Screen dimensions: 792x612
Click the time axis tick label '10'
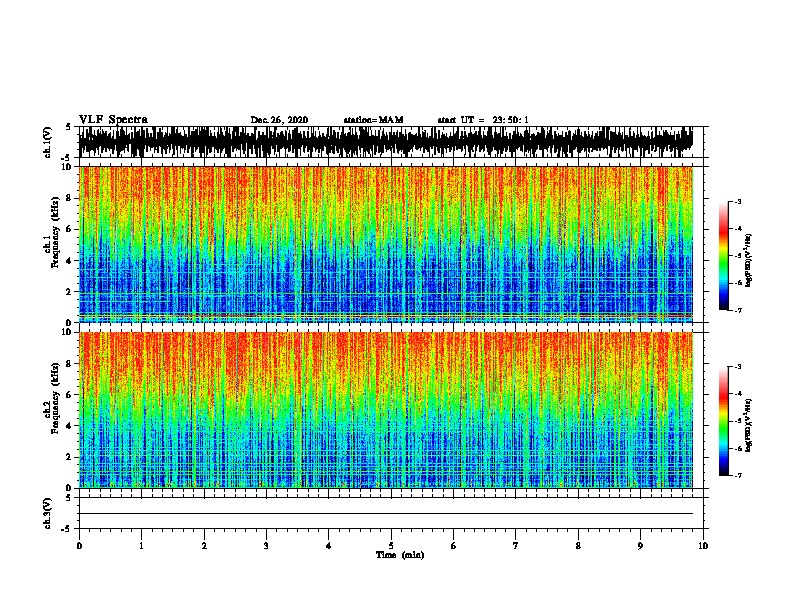tap(703, 546)
